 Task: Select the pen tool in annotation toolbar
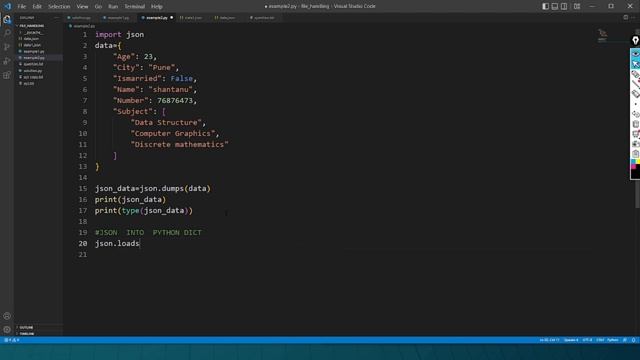coord(636,74)
